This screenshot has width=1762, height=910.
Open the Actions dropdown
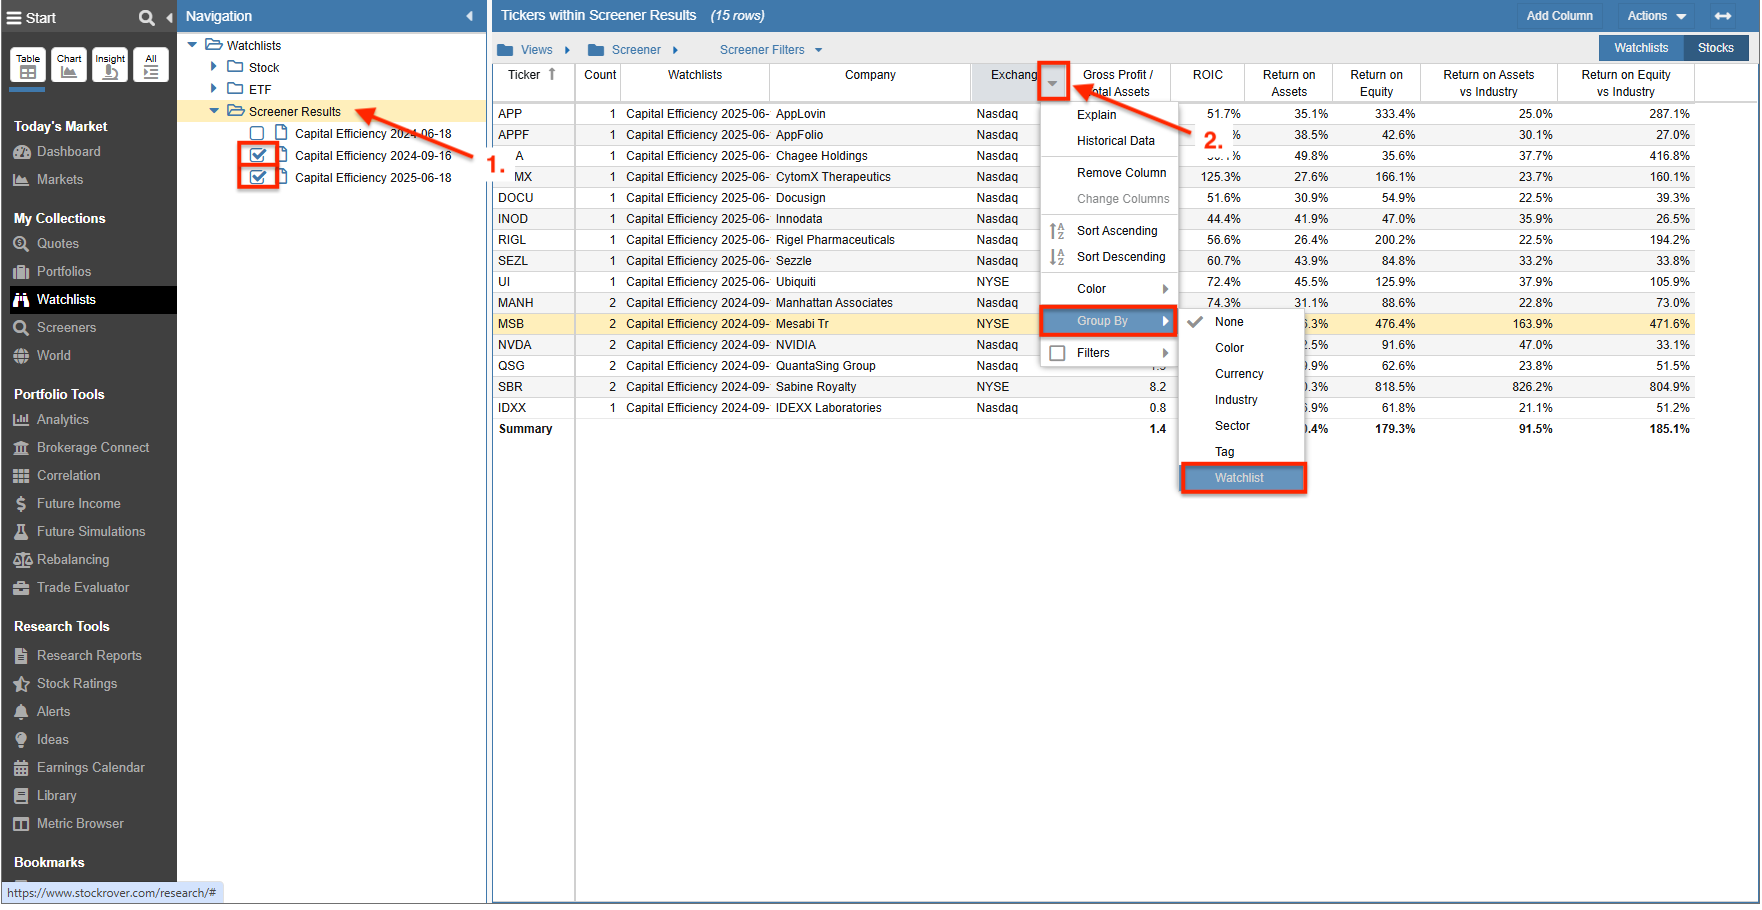tap(1657, 16)
